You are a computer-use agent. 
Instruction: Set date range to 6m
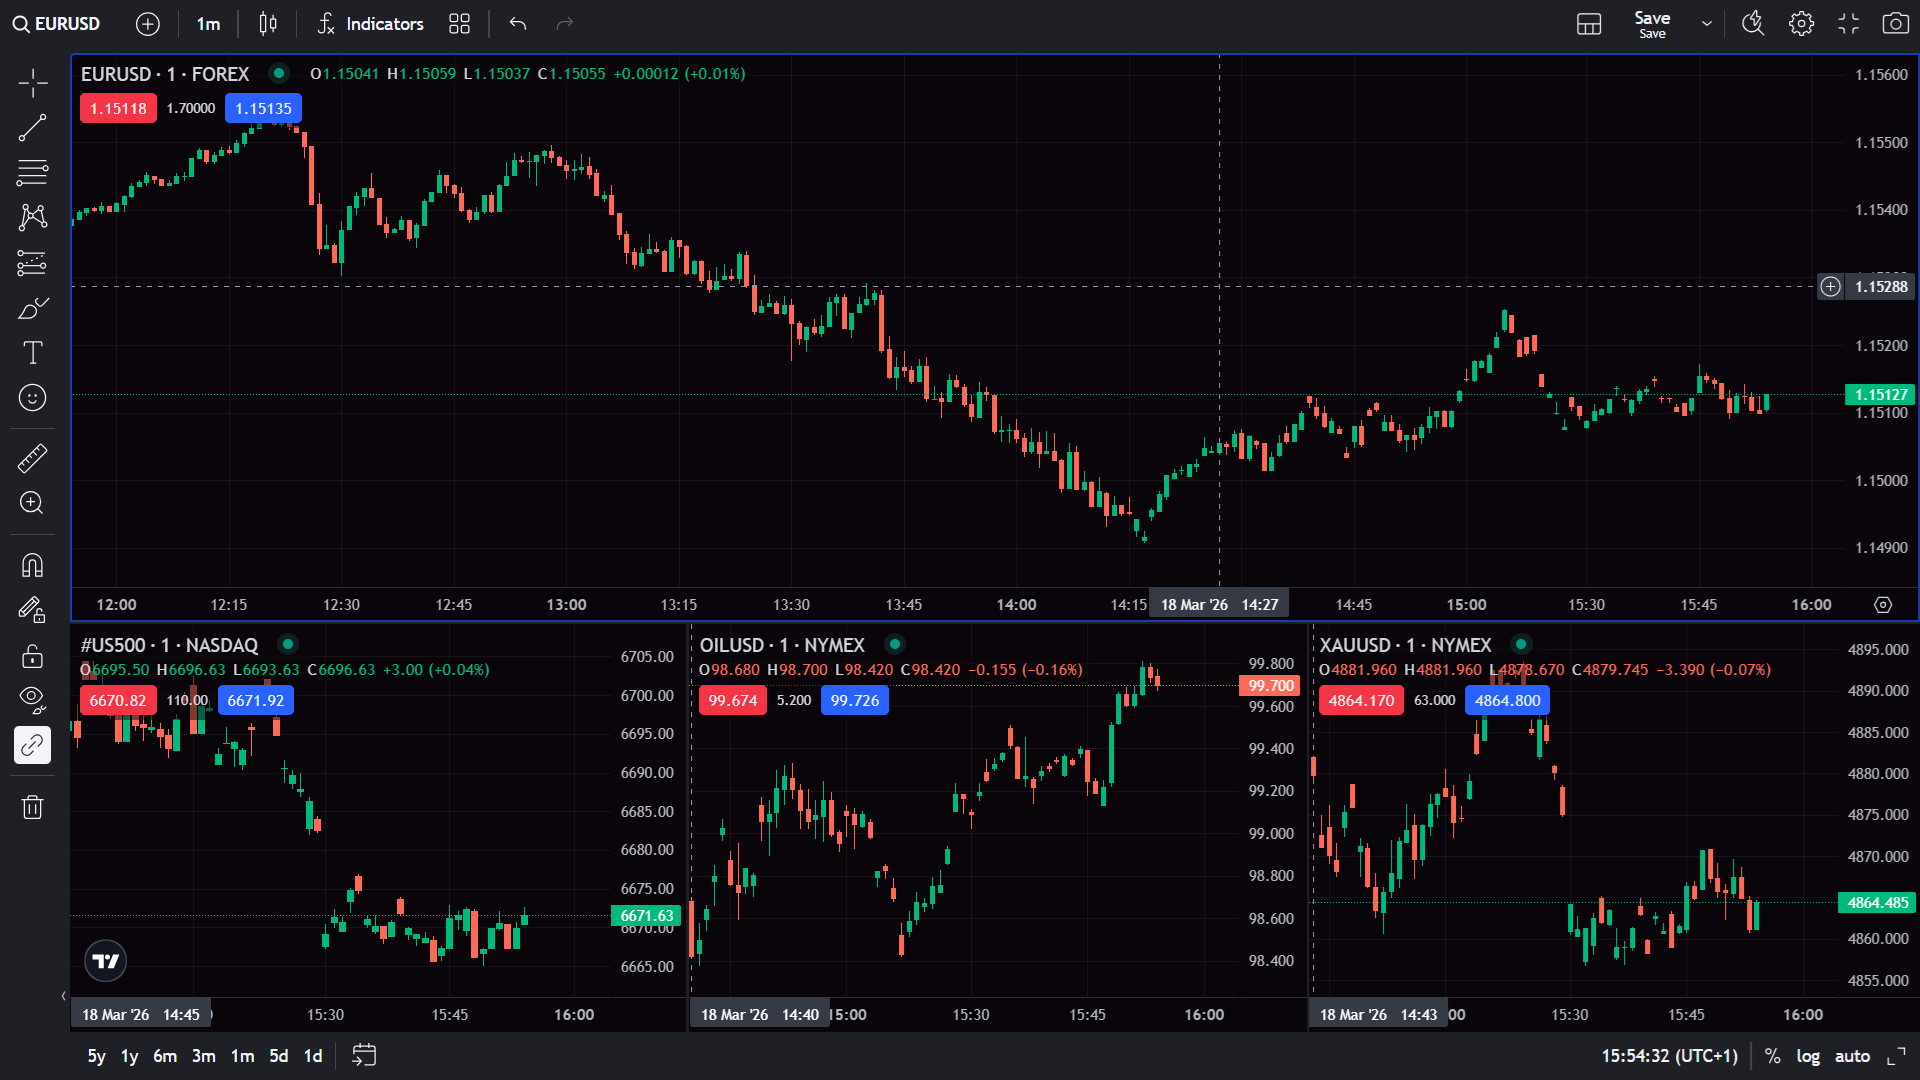click(165, 1056)
